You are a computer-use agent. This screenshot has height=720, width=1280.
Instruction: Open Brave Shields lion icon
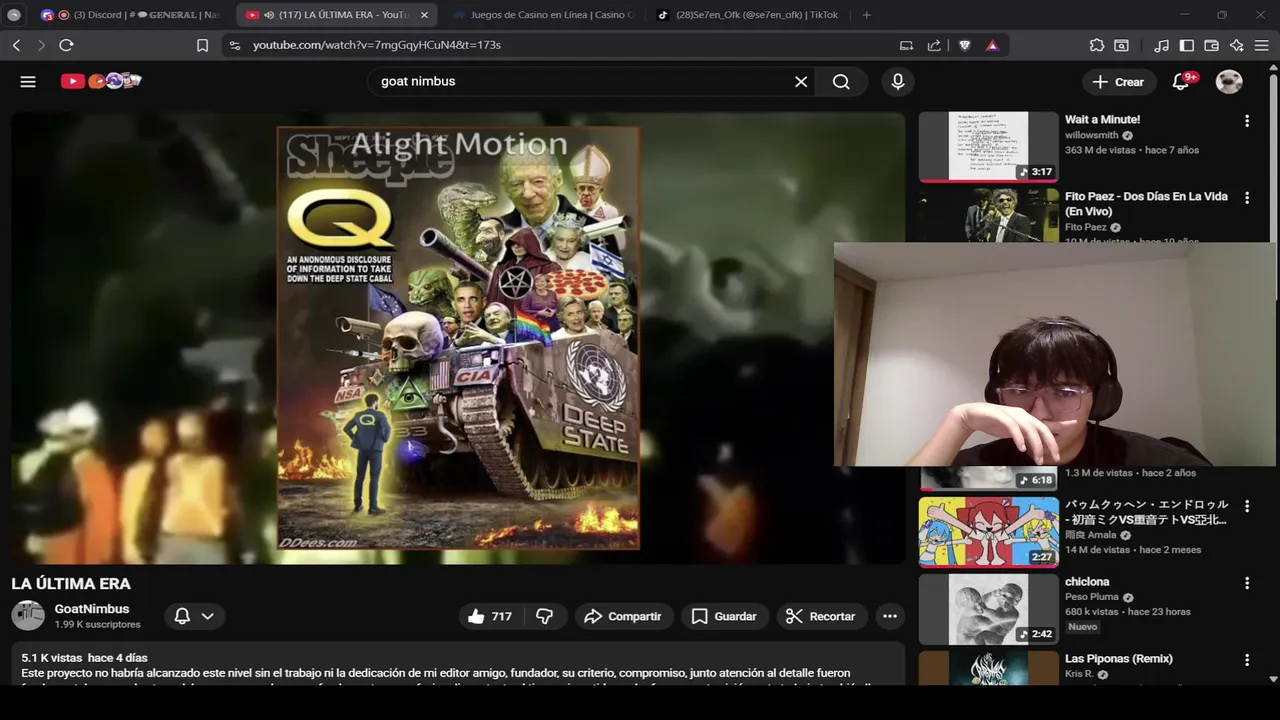click(964, 45)
